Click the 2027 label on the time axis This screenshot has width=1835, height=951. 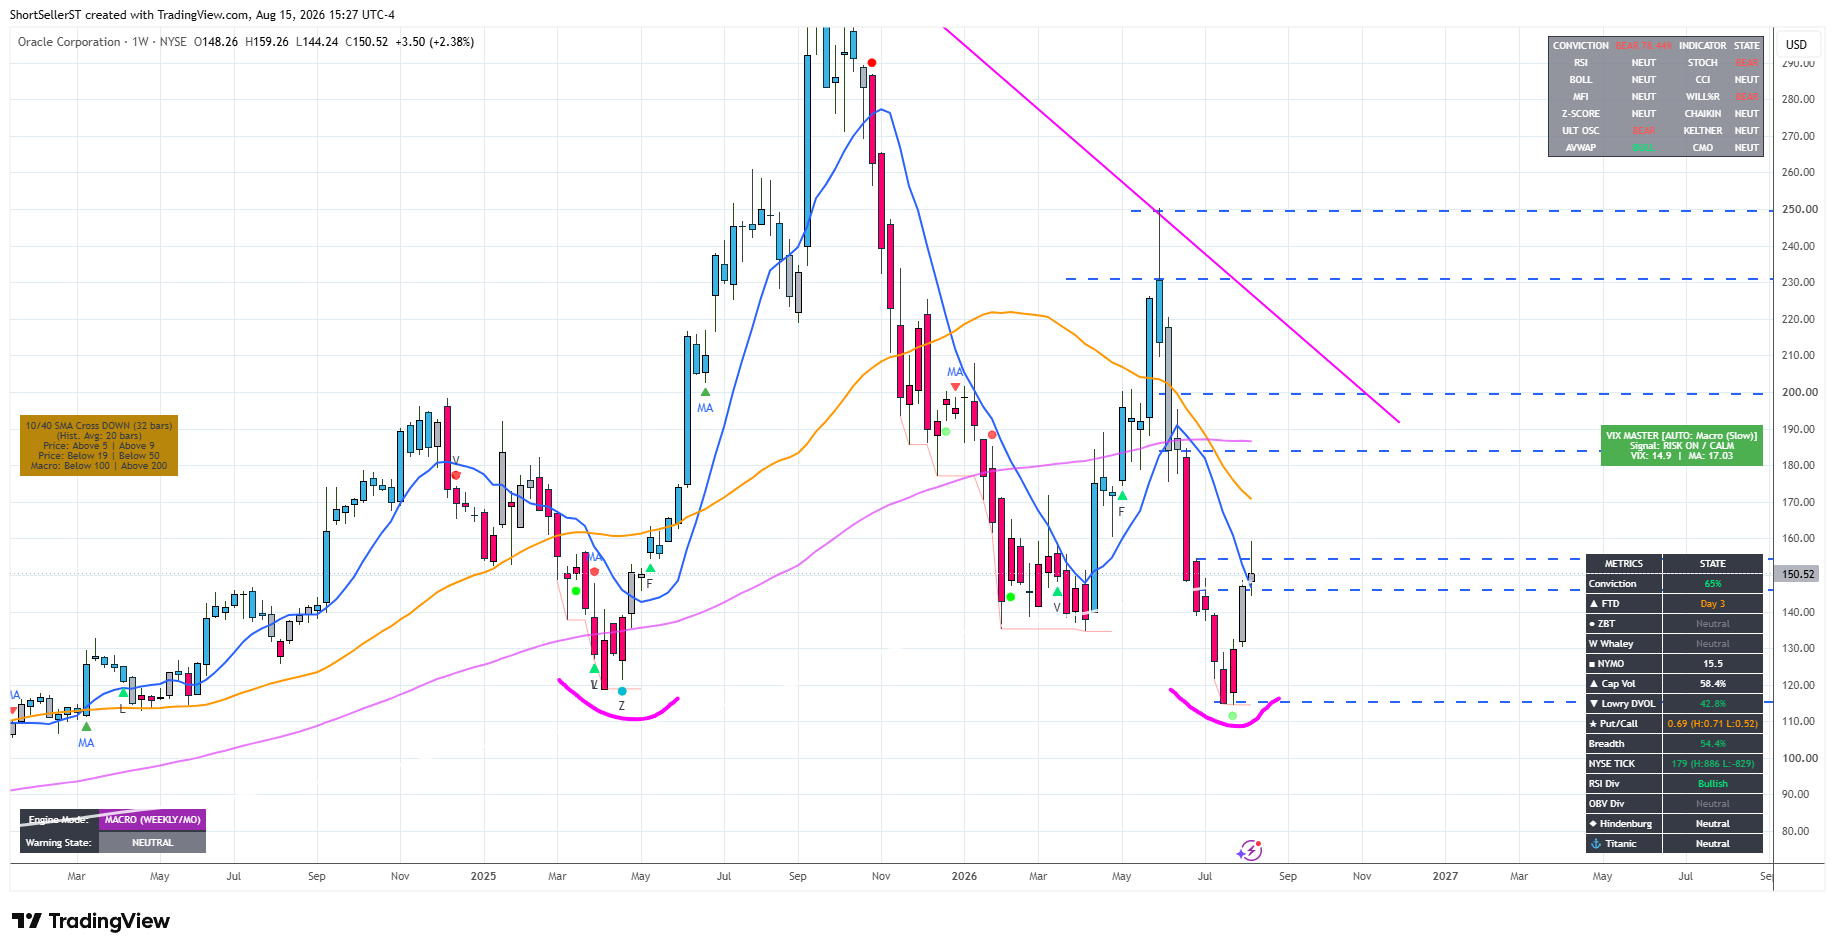1445,876
